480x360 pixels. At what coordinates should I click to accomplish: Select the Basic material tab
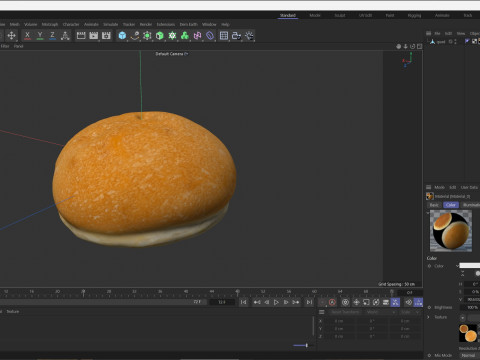[434, 205]
